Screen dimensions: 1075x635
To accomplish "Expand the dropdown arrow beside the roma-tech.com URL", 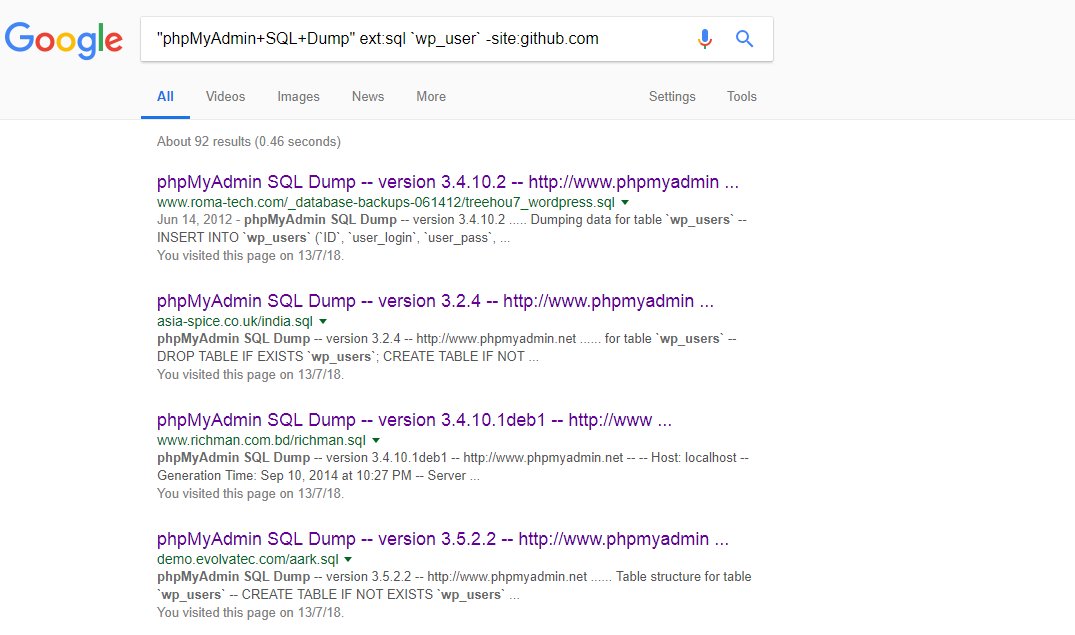I will [x=625, y=202].
